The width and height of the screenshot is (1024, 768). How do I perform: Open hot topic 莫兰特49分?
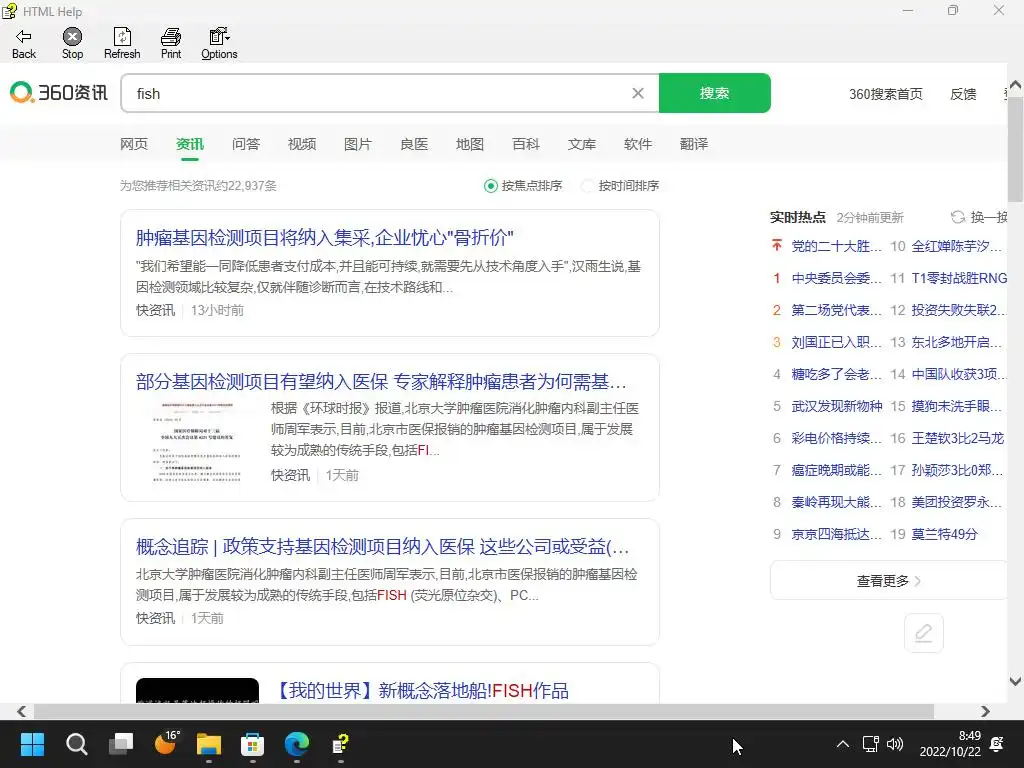(944, 534)
